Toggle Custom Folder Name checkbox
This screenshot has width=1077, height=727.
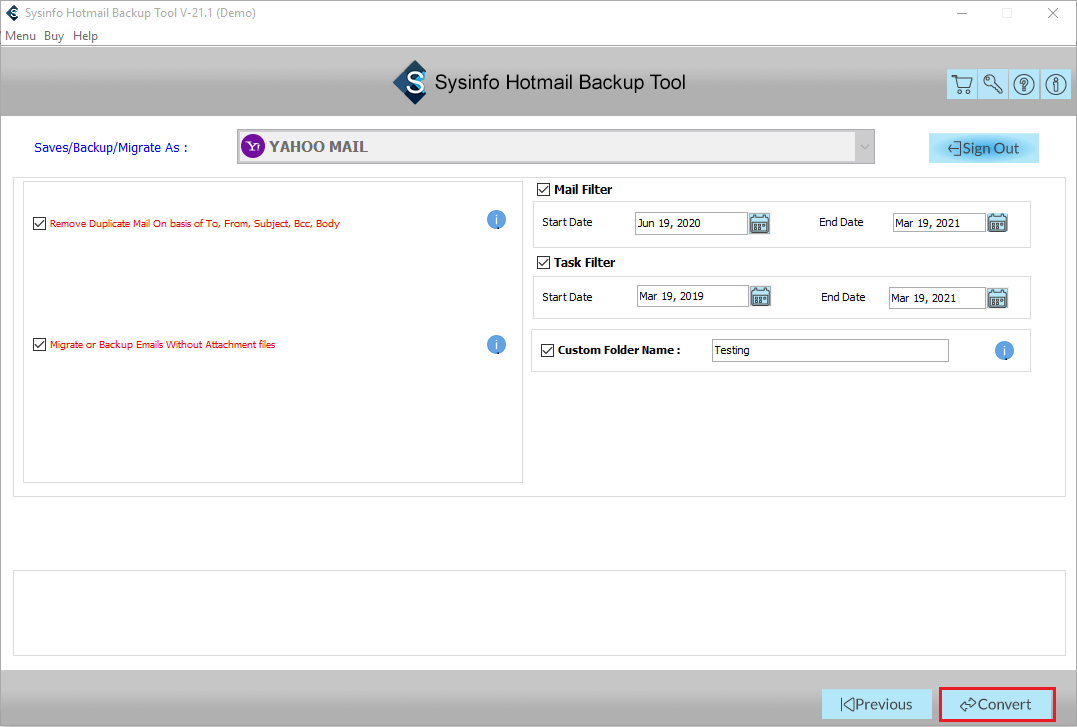(x=547, y=350)
